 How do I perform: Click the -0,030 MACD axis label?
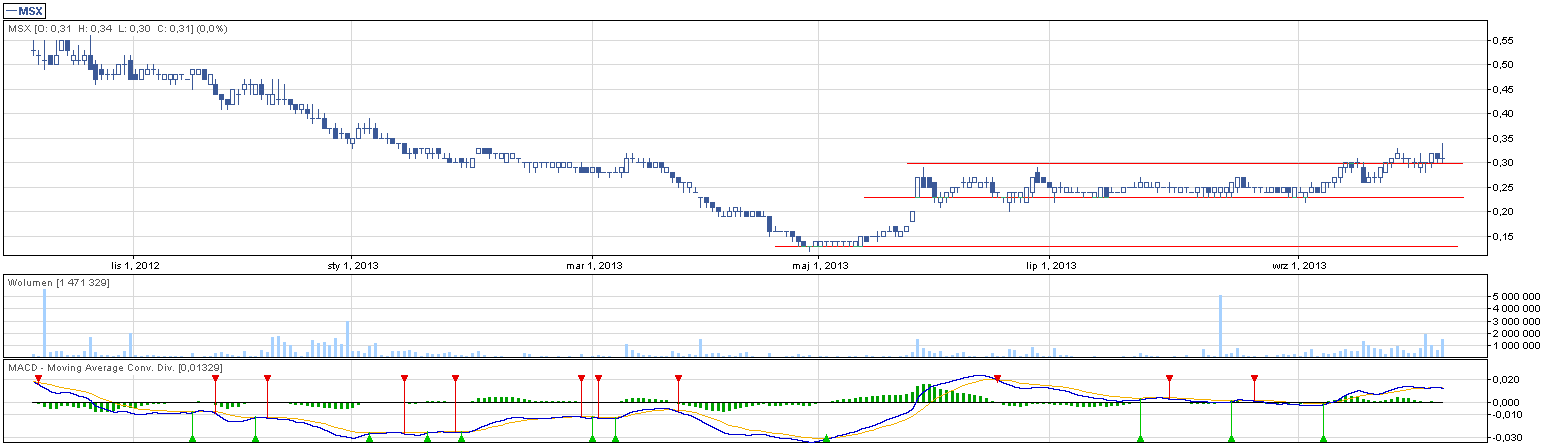[1509, 437]
